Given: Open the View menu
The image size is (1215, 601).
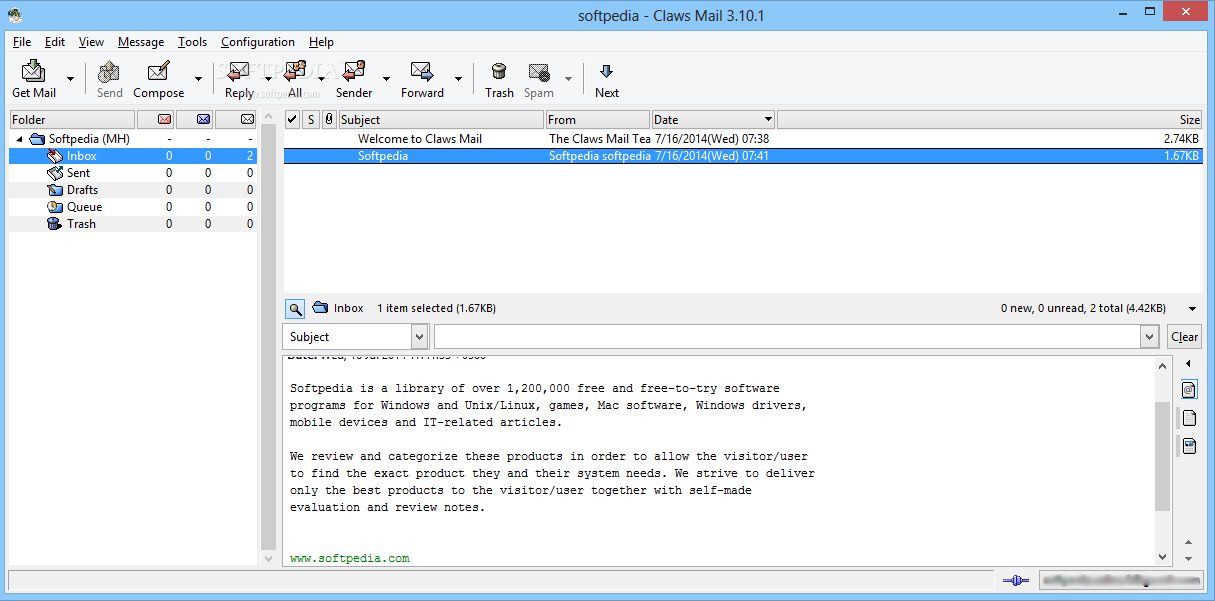Looking at the screenshot, I should (91, 42).
